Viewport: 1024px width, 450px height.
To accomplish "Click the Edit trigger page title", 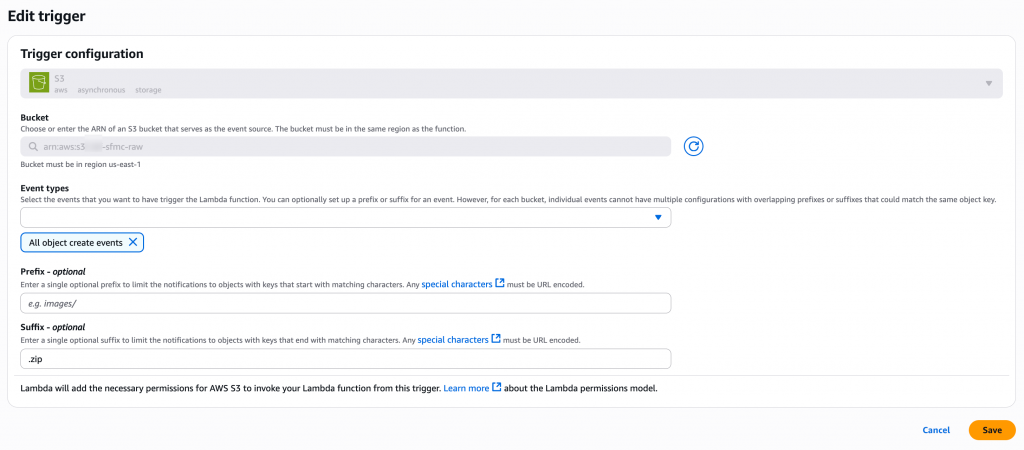I will [46, 16].
